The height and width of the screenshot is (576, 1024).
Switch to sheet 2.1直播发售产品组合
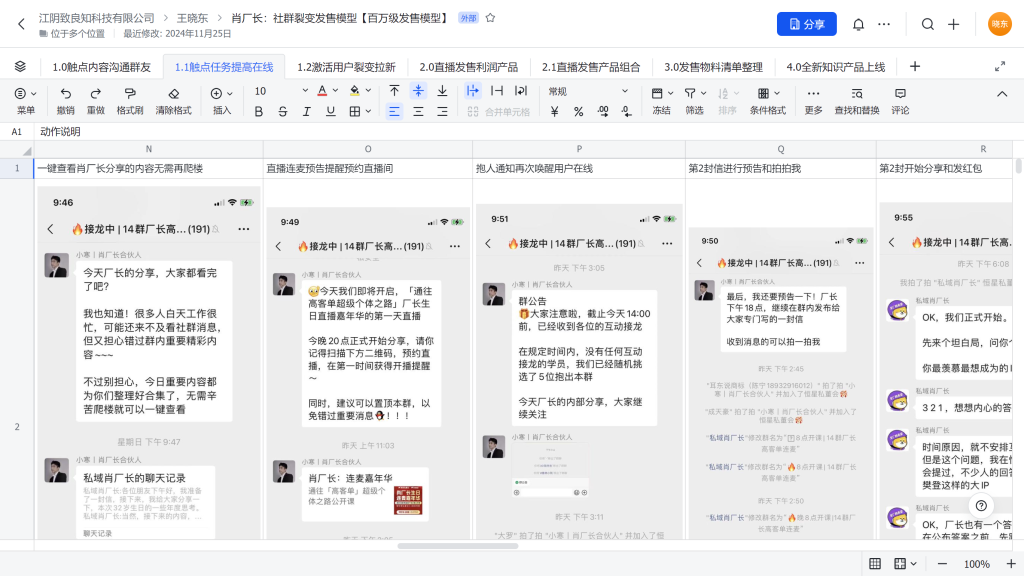(591, 67)
